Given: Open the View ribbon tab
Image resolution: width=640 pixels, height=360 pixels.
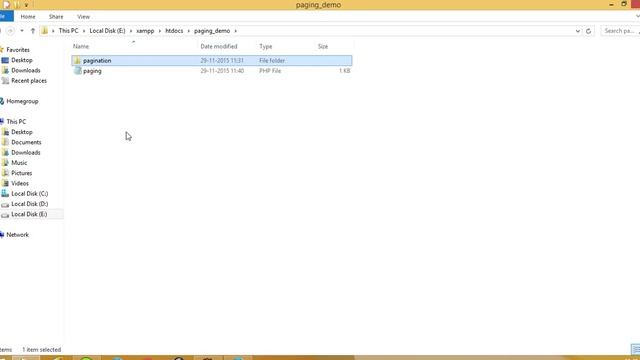Looking at the screenshot, I should click(x=83, y=17).
